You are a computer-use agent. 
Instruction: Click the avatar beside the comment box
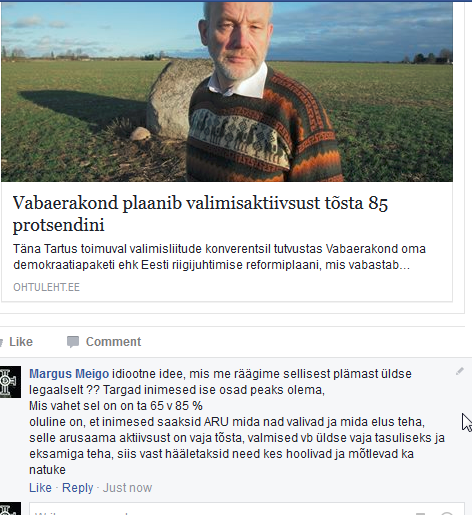pyautogui.click(x=10, y=508)
